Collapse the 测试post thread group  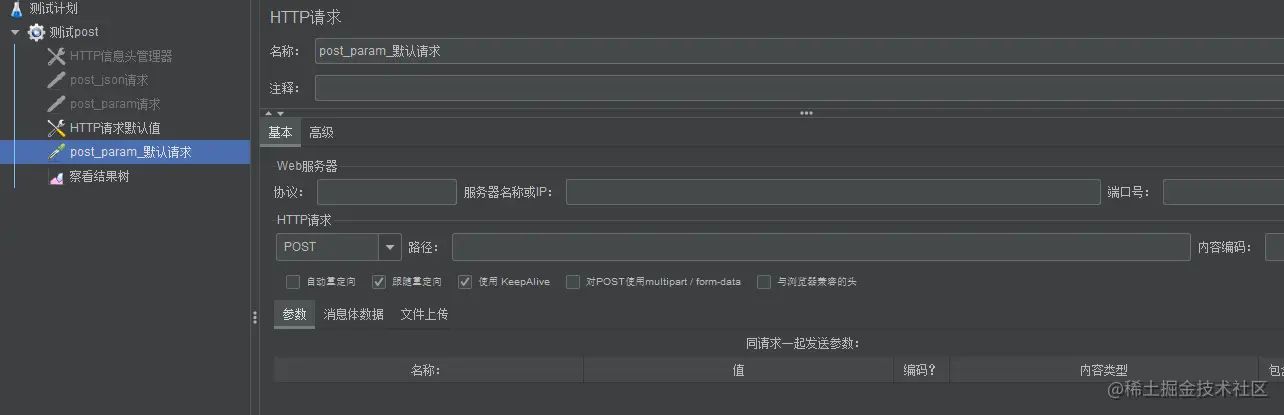point(15,32)
